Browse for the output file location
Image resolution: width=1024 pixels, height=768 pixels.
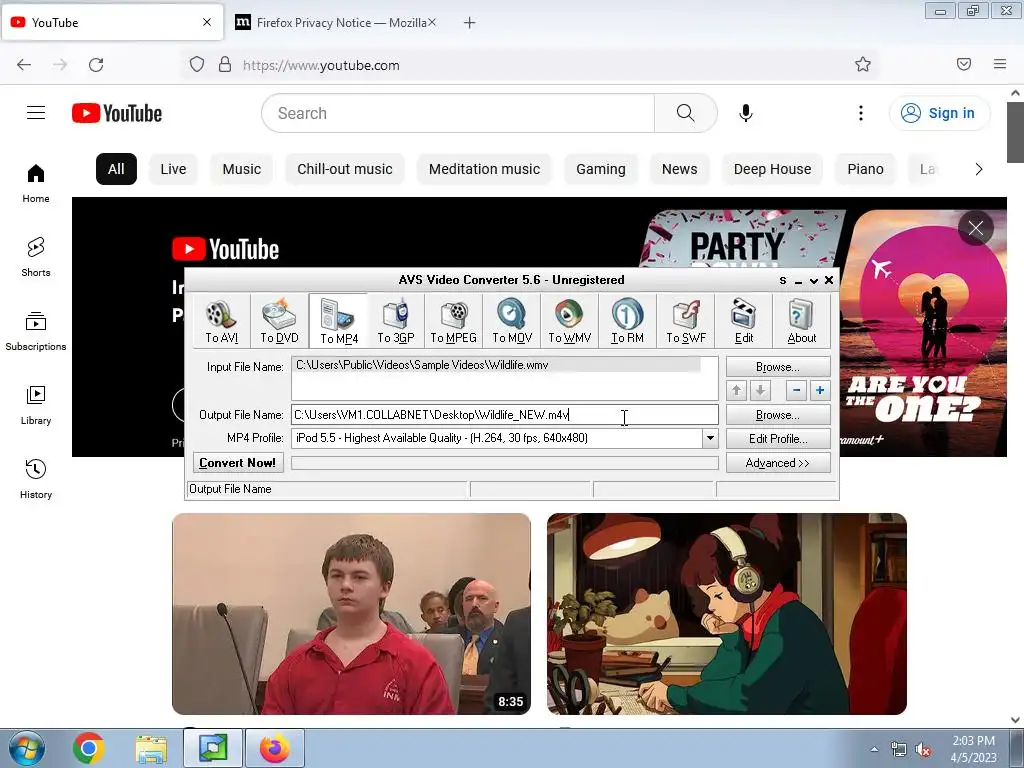point(778,415)
